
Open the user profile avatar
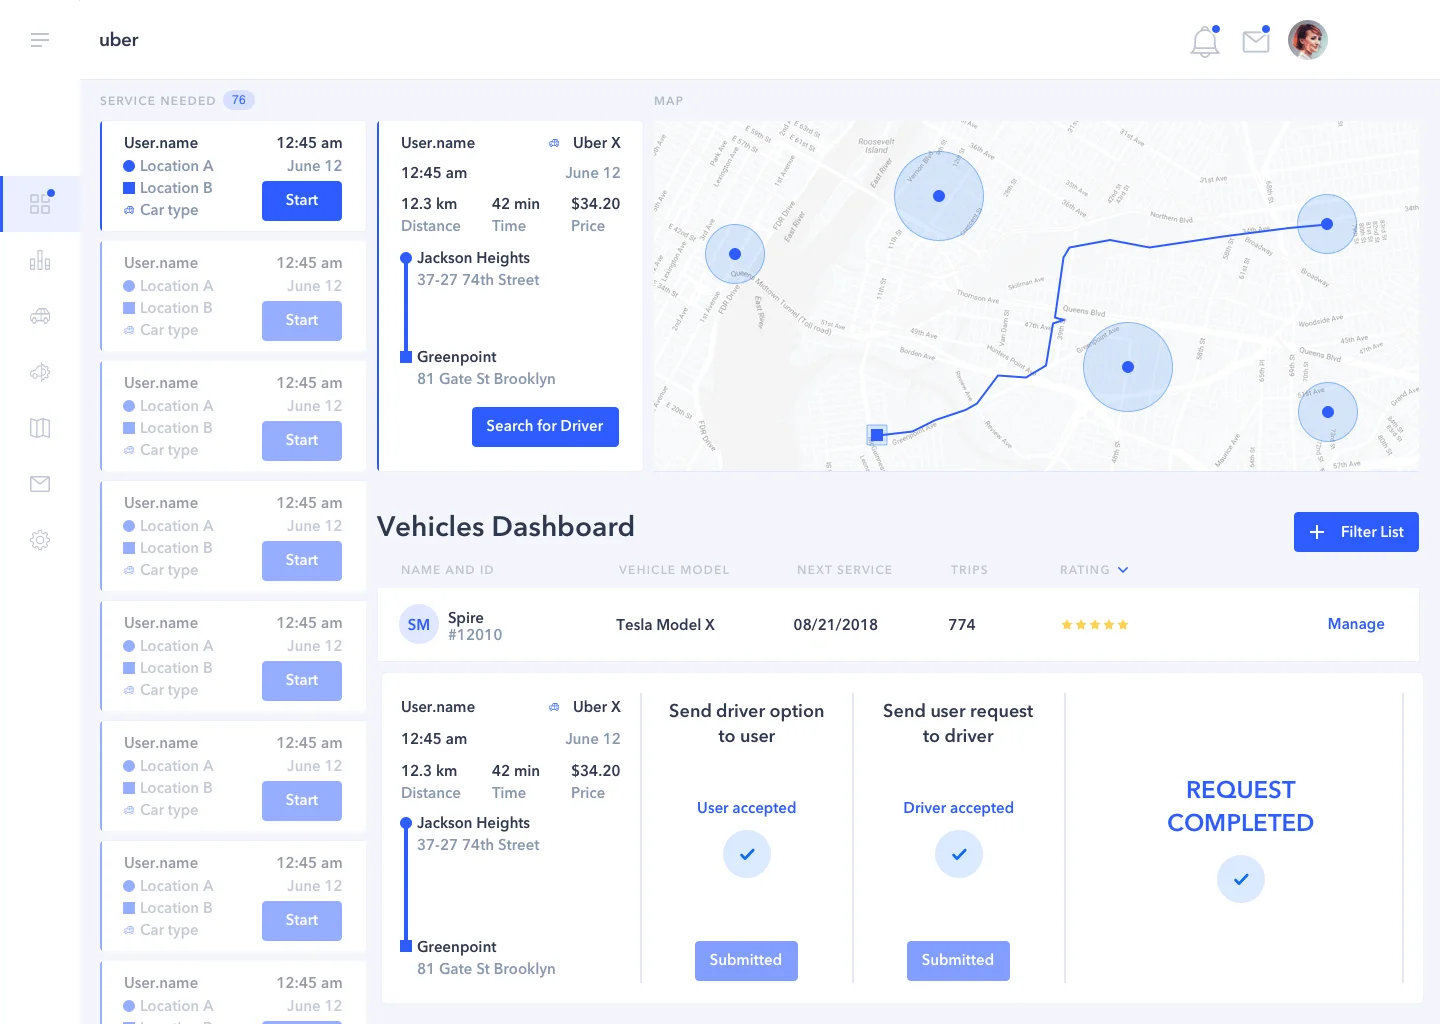1307,40
